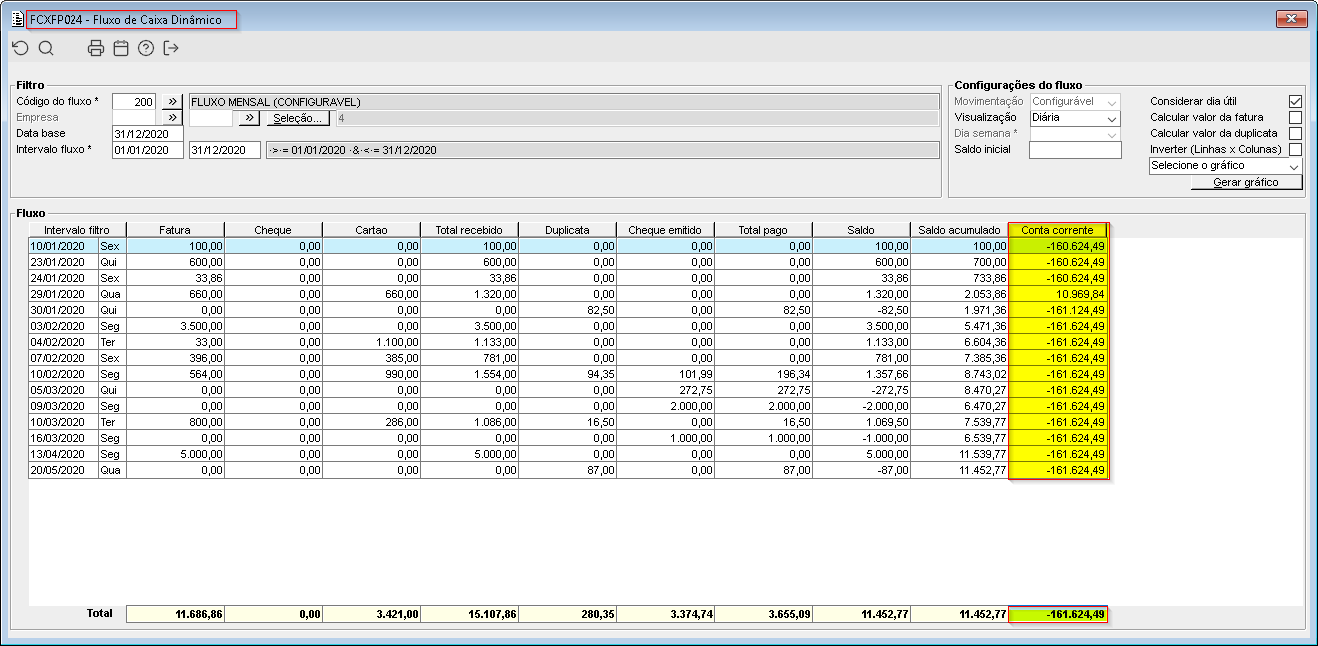The width and height of the screenshot is (1318, 646).
Task: Click the magnifier search toolbar icon
Action: (46, 48)
